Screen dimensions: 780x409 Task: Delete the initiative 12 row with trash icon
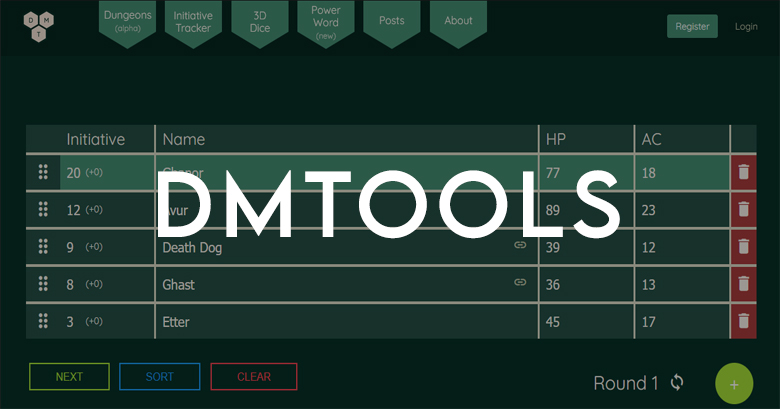(743, 209)
